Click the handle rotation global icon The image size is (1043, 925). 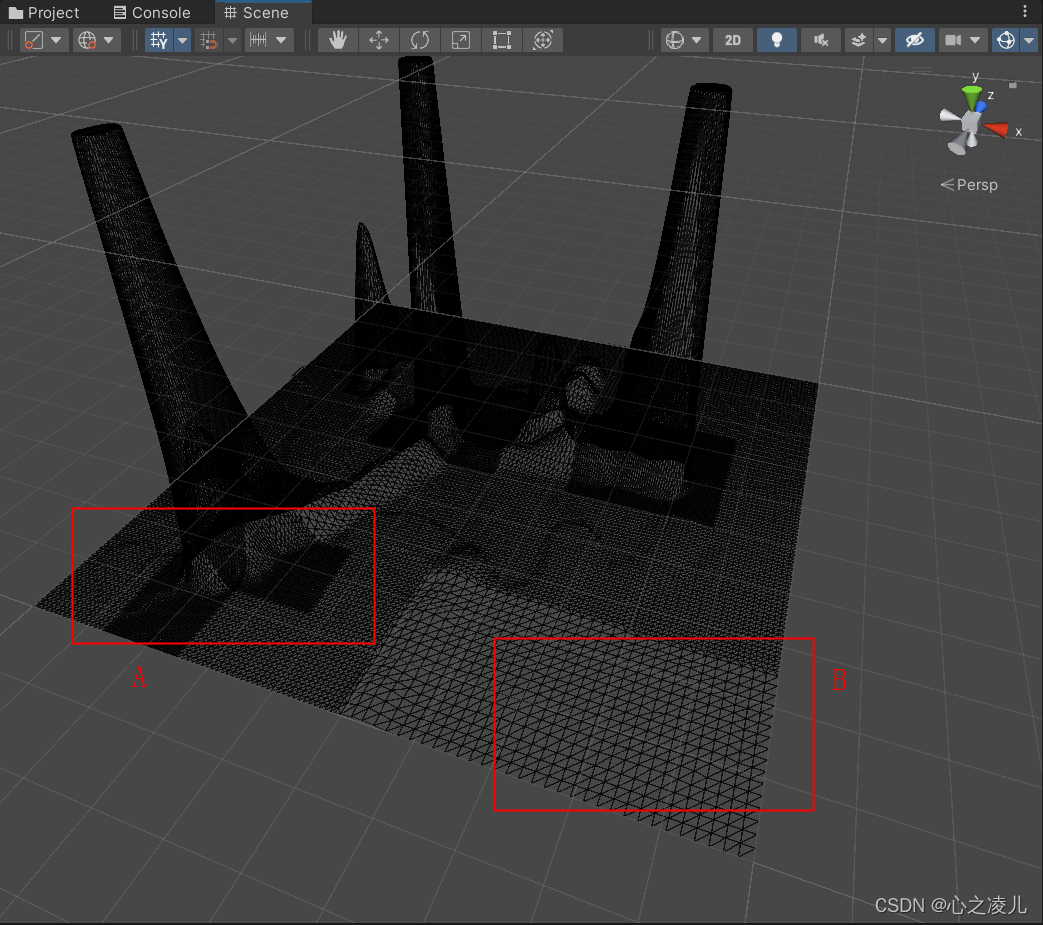(86, 41)
